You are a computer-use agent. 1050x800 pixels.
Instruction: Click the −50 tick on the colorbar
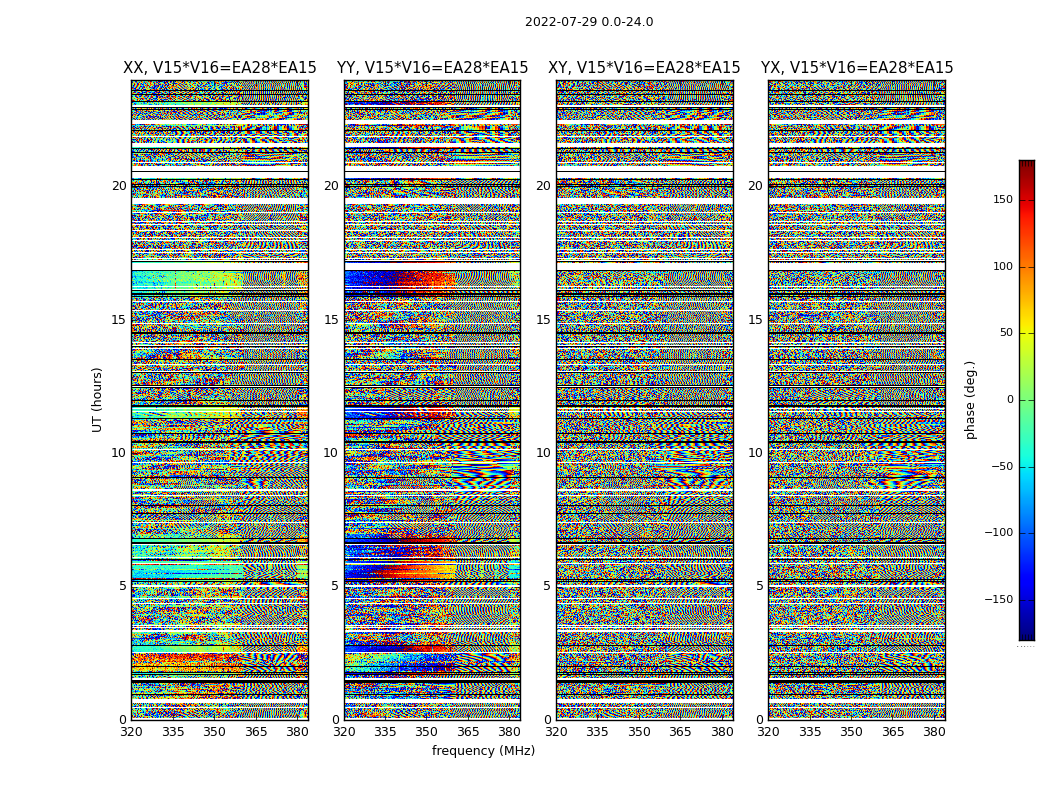click(x=1002, y=466)
